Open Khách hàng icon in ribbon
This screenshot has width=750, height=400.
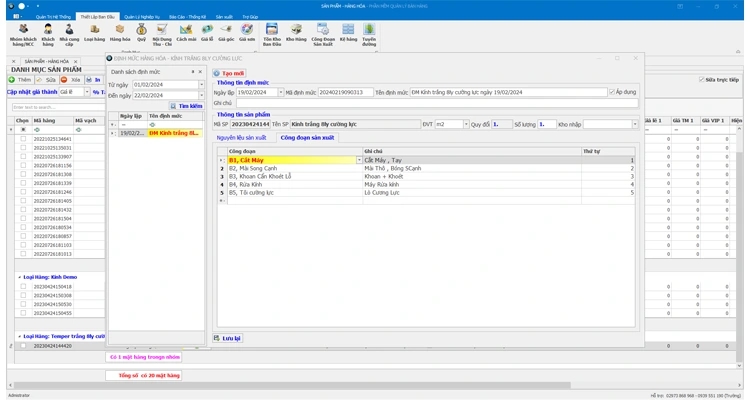click(47, 32)
